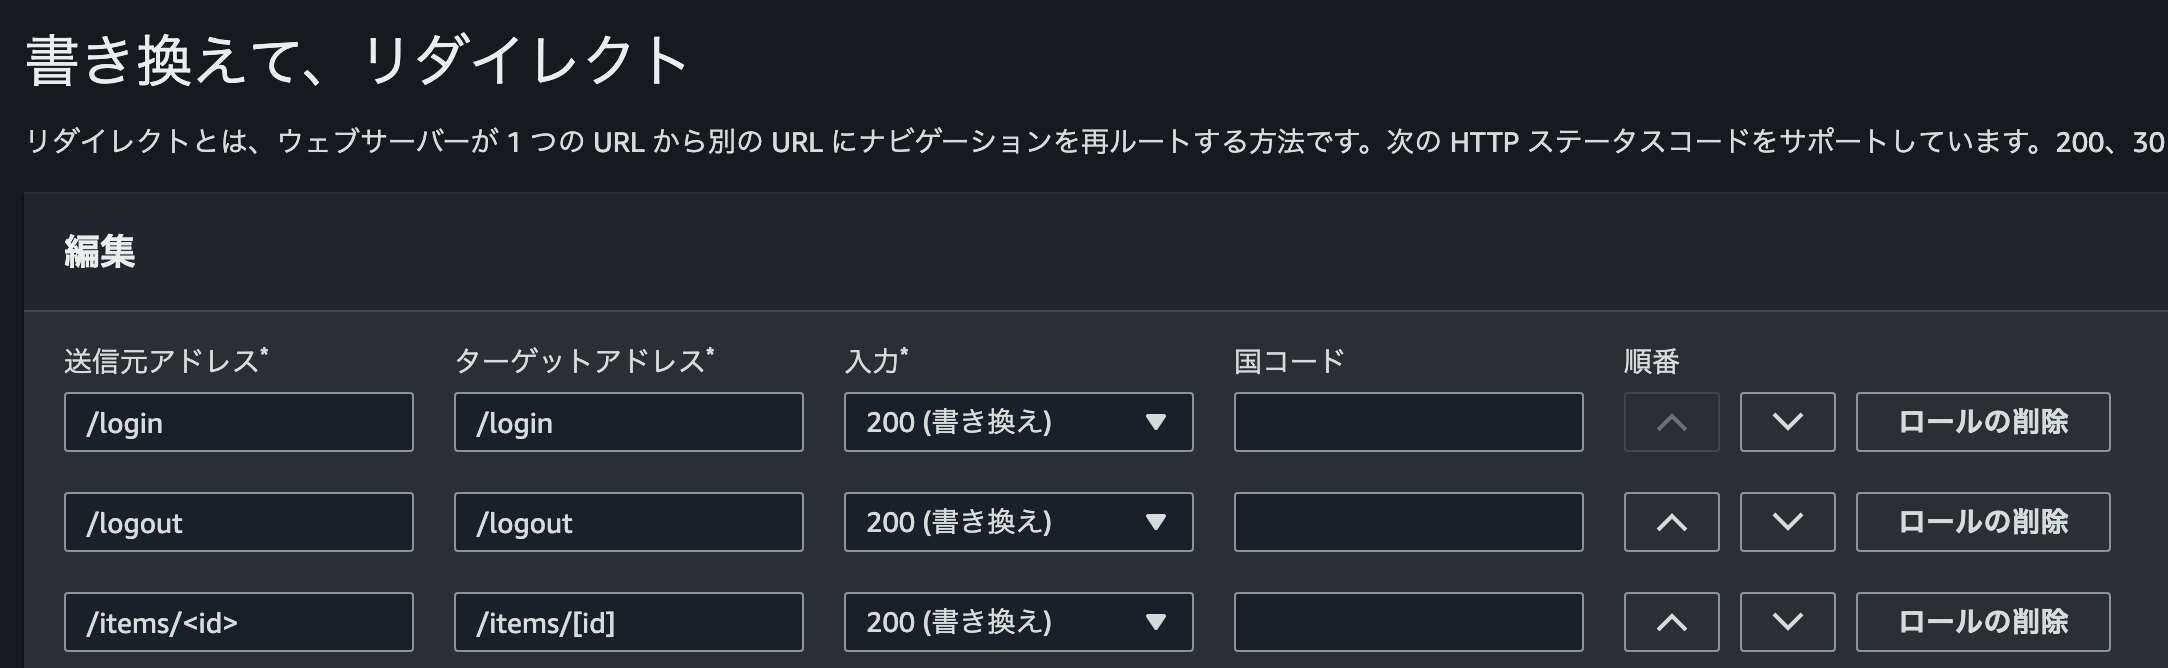Click the disabled up arrow on the first rule
Image resolution: width=2168 pixels, height=668 pixels.
1671,422
